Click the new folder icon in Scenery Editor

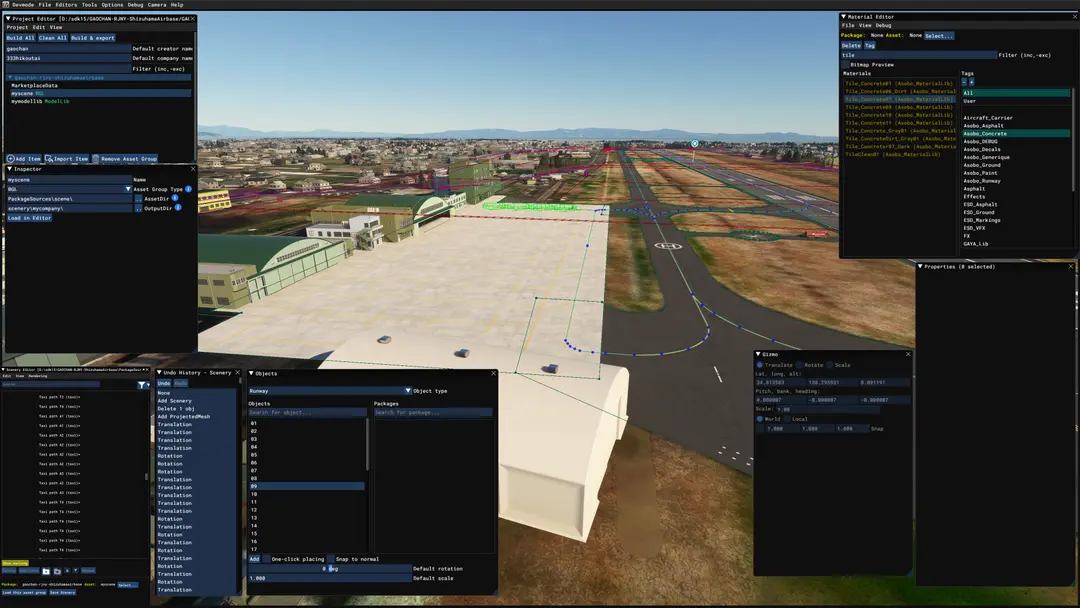(x=46, y=571)
